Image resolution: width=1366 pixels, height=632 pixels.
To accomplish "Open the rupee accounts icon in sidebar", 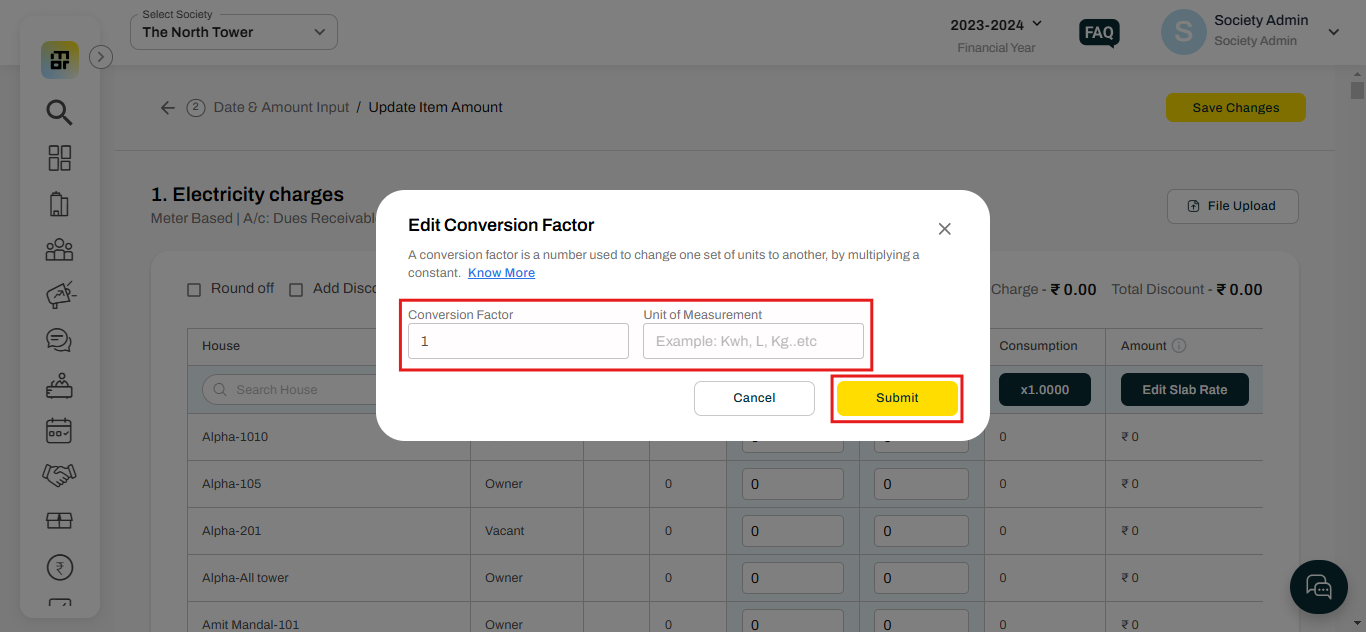I will pos(59,567).
